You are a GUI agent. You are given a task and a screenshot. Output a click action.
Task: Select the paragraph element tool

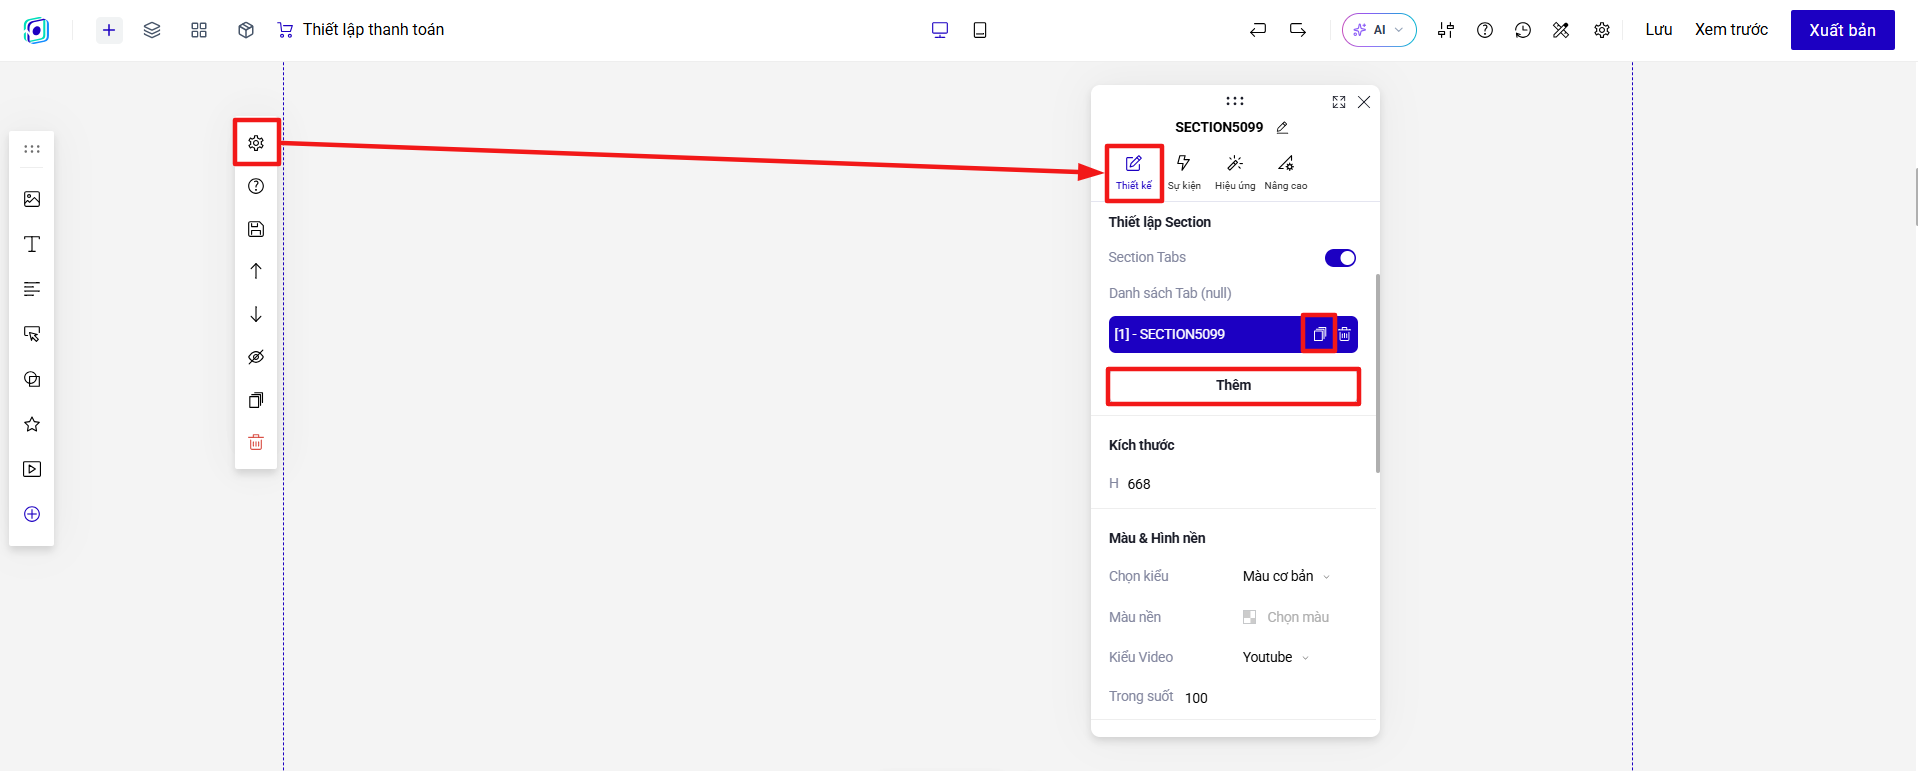(32, 289)
